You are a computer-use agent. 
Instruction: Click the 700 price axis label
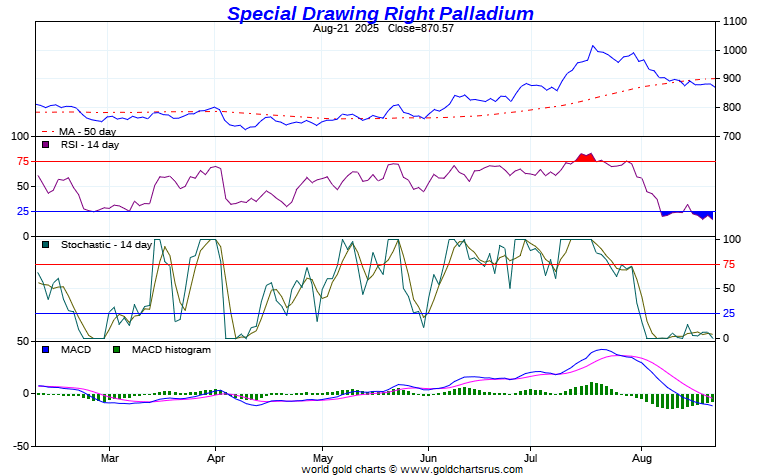[732, 136]
